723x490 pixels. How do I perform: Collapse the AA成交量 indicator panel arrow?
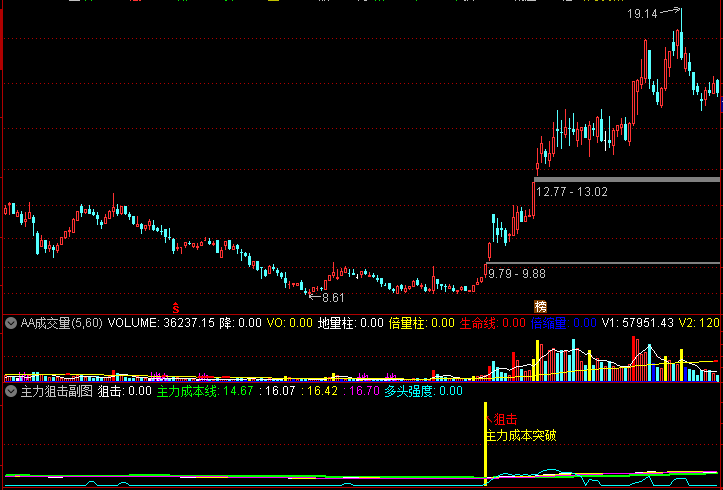tap(11, 323)
